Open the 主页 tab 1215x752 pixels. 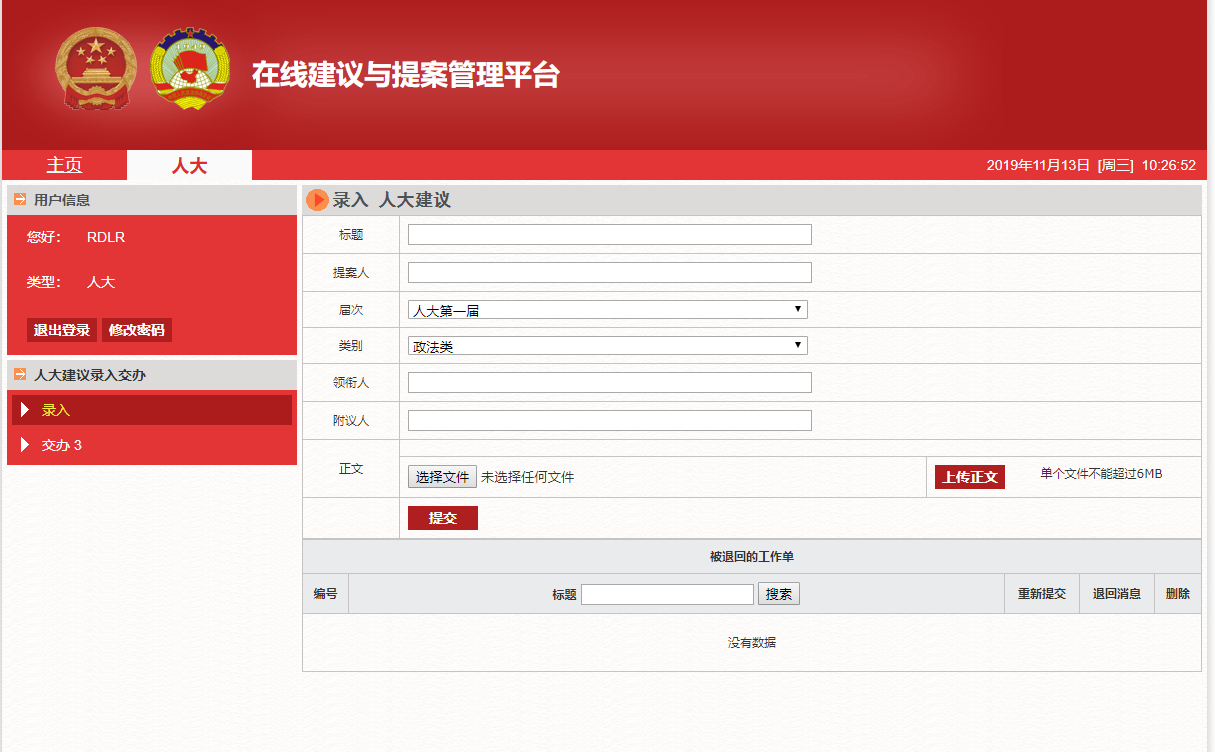64,165
